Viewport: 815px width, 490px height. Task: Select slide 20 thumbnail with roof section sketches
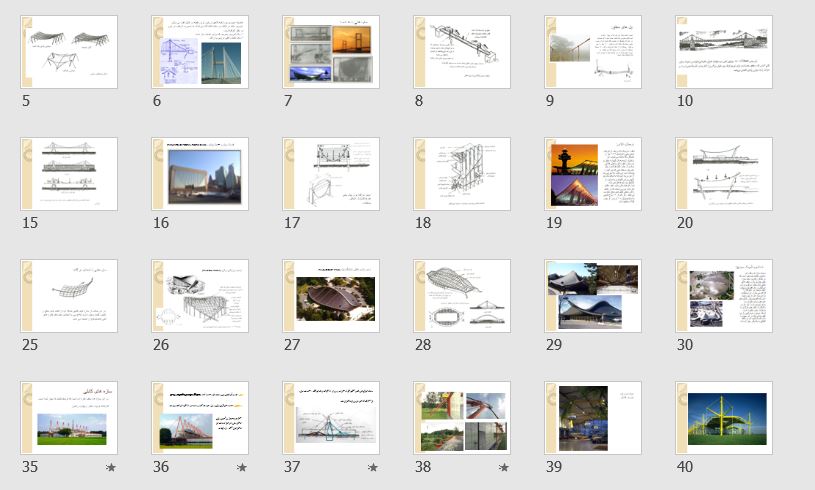tap(724, 174)
